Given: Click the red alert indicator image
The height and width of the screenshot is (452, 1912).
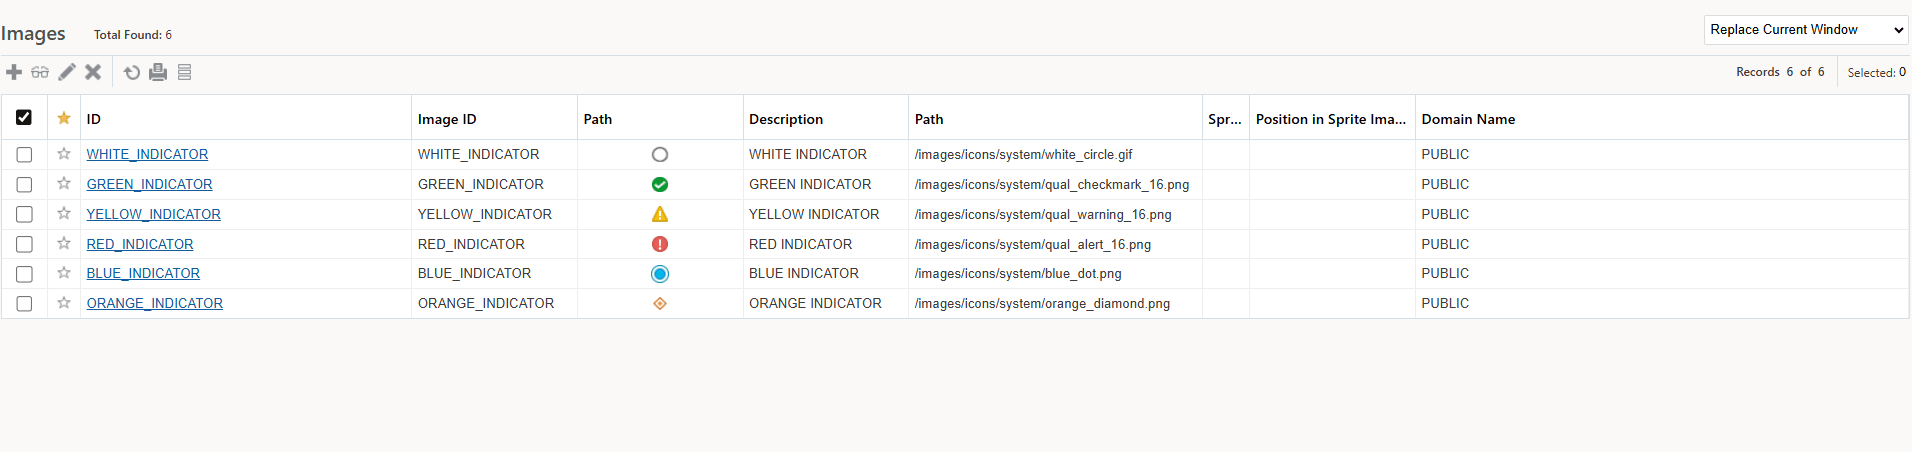Looking at the screenshot, I should 660,244.
